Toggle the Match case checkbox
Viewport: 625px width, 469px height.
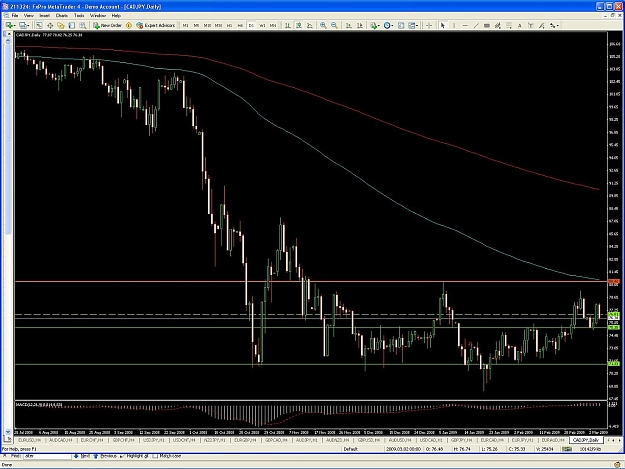pyautogui.click(x=167, y=456)
